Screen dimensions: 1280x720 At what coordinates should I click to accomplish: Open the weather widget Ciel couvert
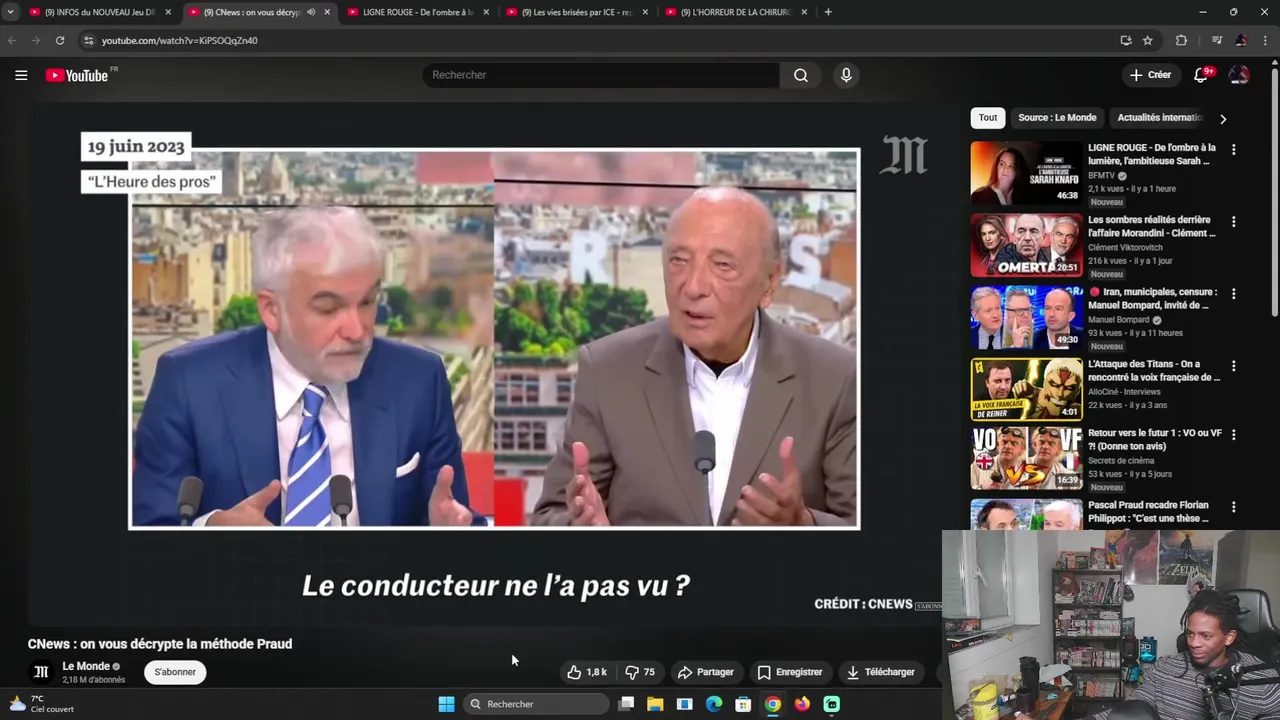tap(40, 704)
